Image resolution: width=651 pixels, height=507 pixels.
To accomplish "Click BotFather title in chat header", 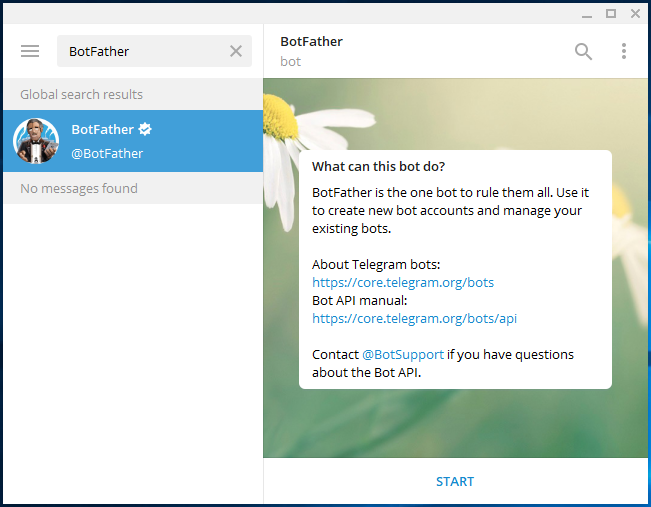I will (311, 42).
